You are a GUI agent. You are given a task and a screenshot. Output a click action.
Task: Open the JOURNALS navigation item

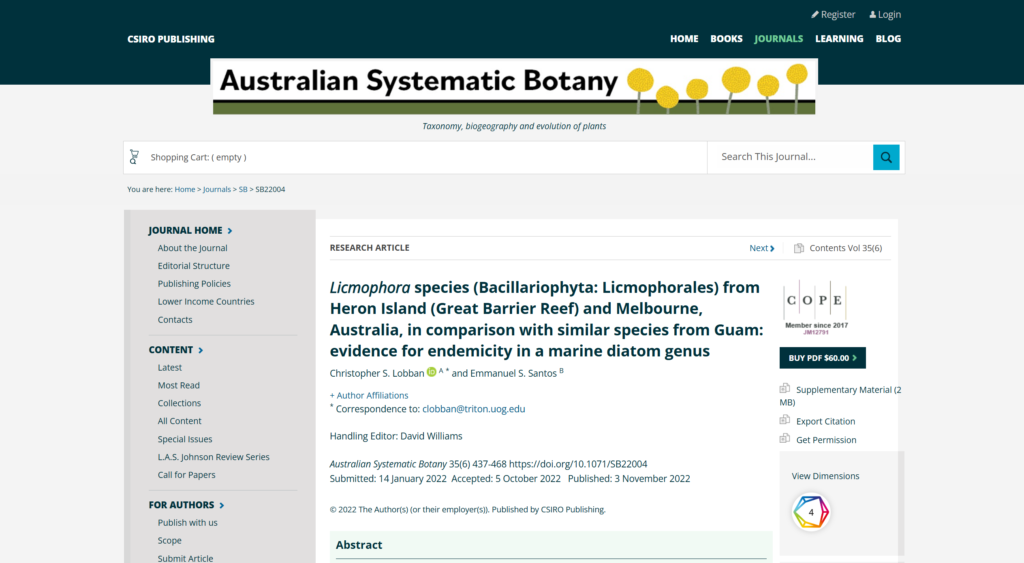(778, 39)
